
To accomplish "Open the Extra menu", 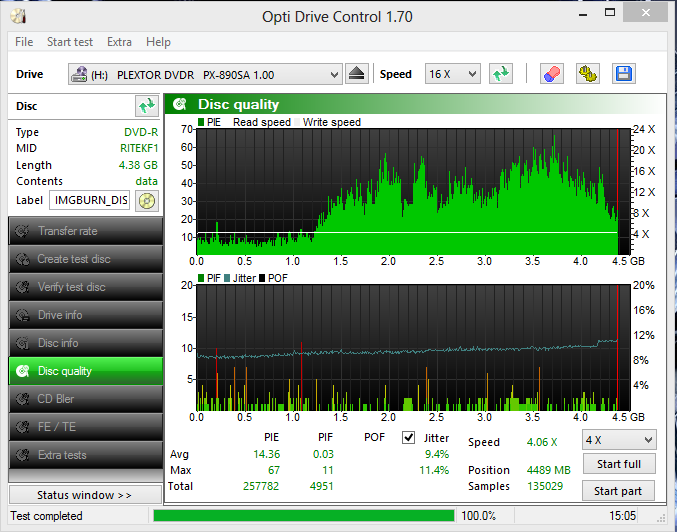I will click(119, 42).
